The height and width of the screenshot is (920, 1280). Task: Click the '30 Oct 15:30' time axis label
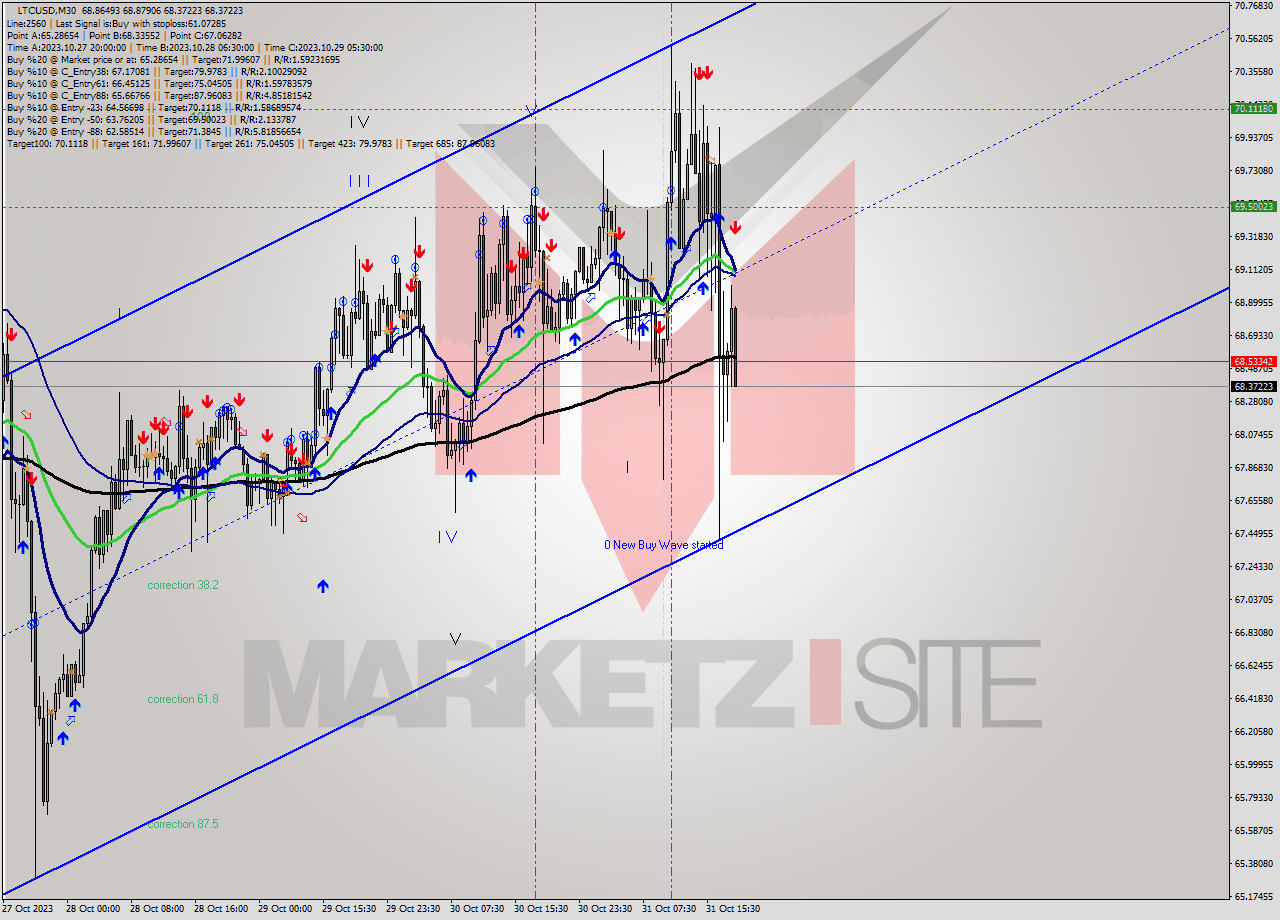pyautogui.click(x=541, y=909)
